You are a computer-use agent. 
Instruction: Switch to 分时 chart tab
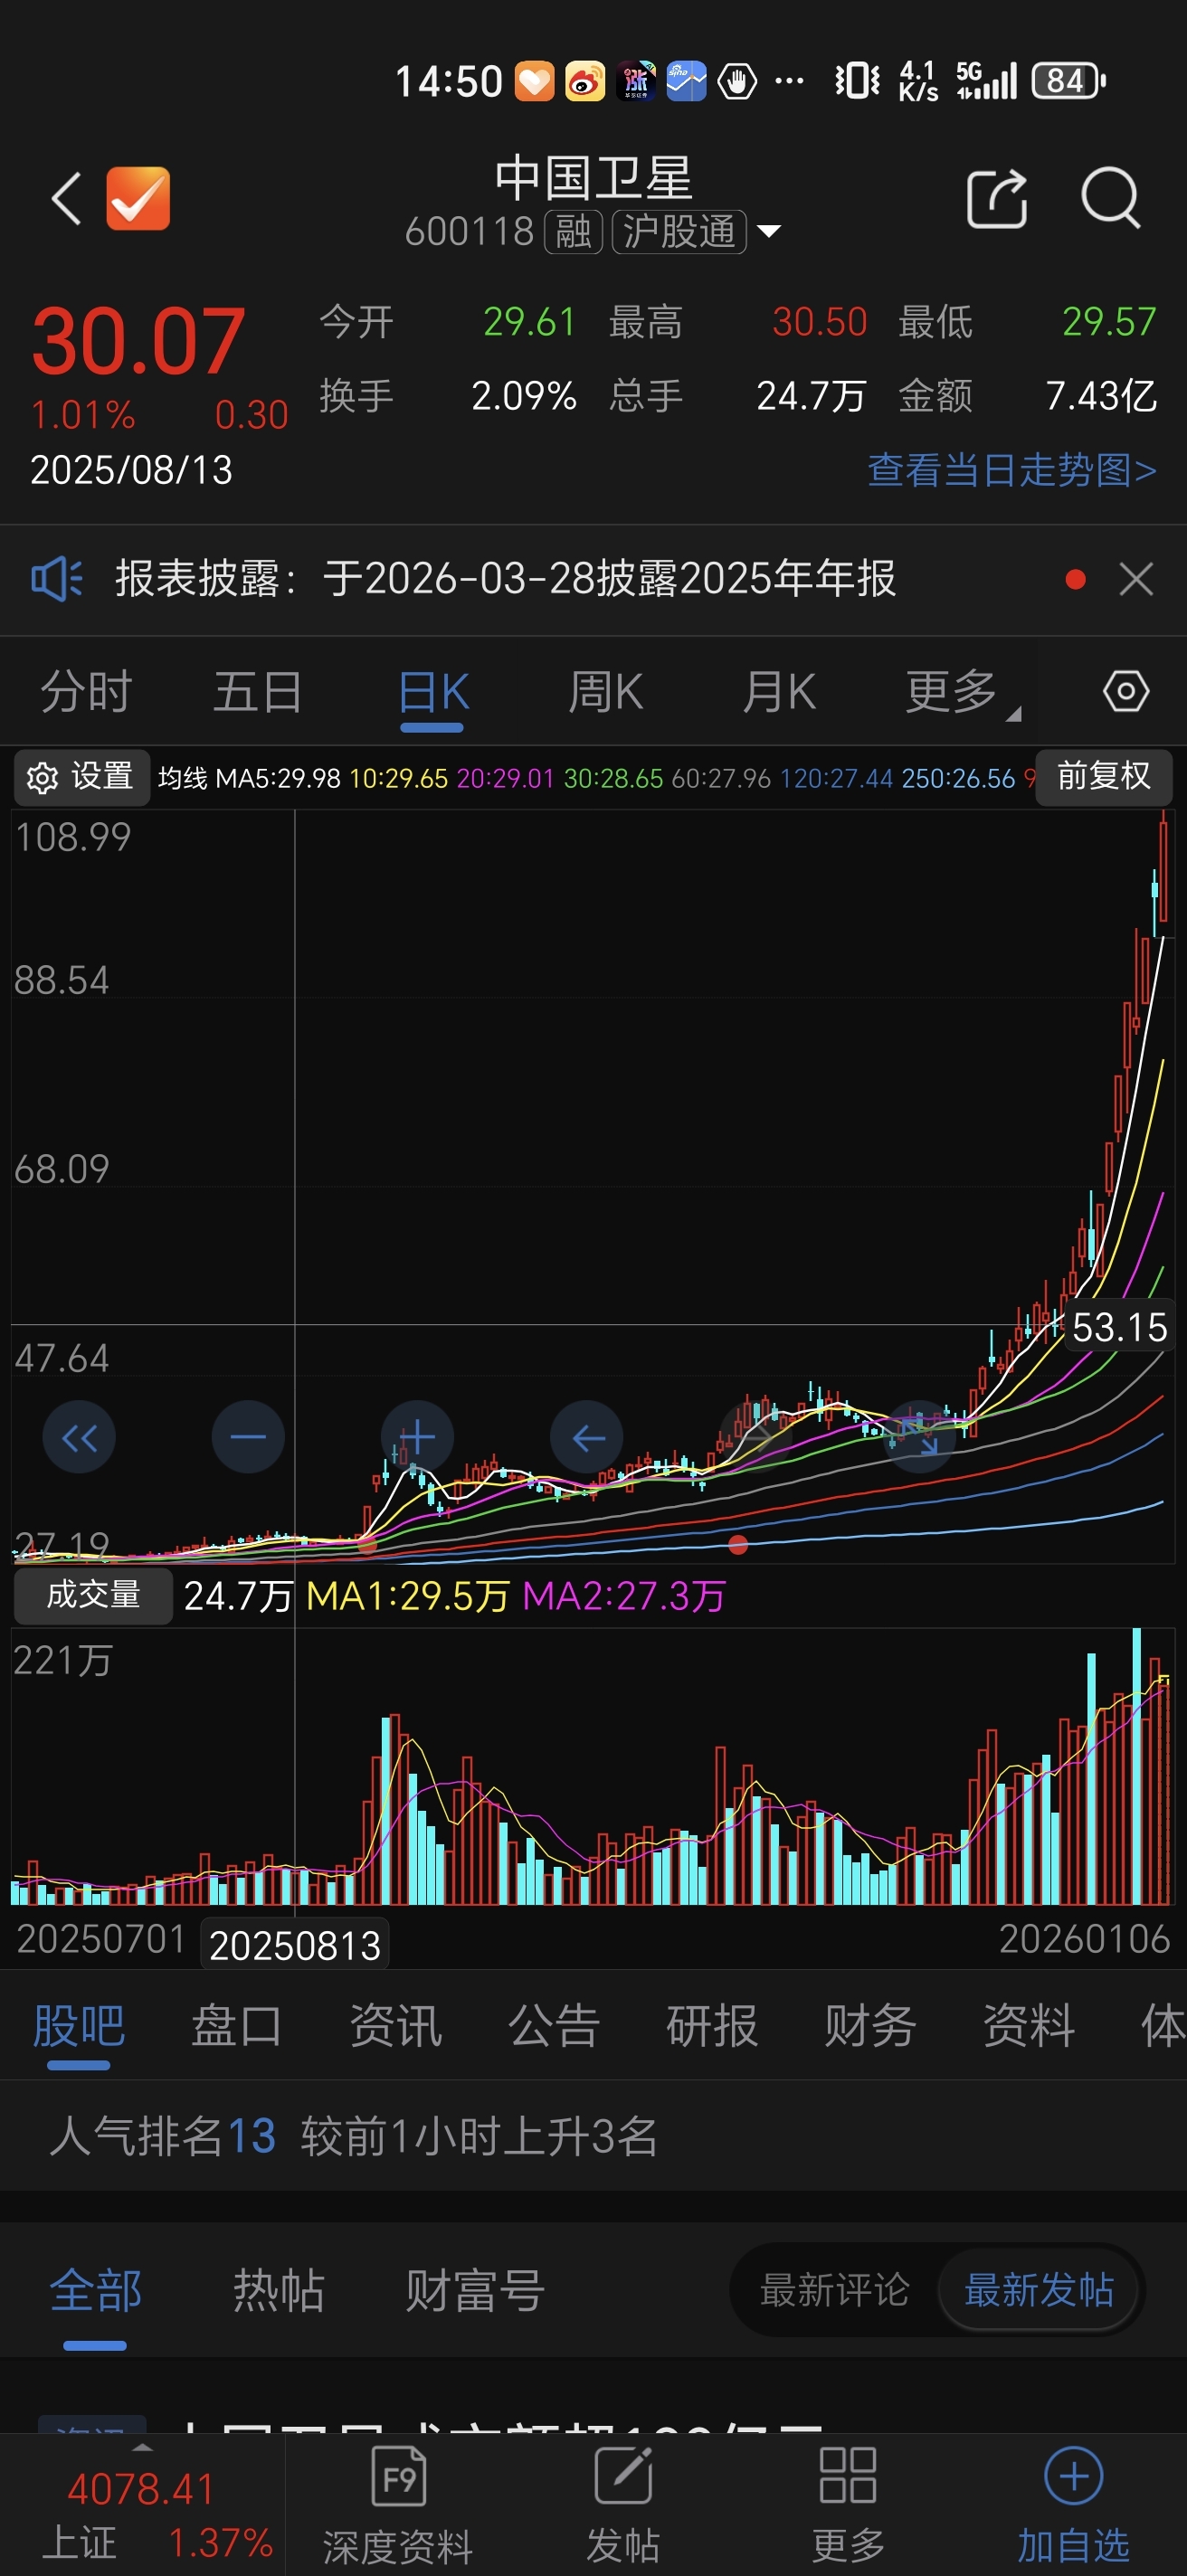86,692
